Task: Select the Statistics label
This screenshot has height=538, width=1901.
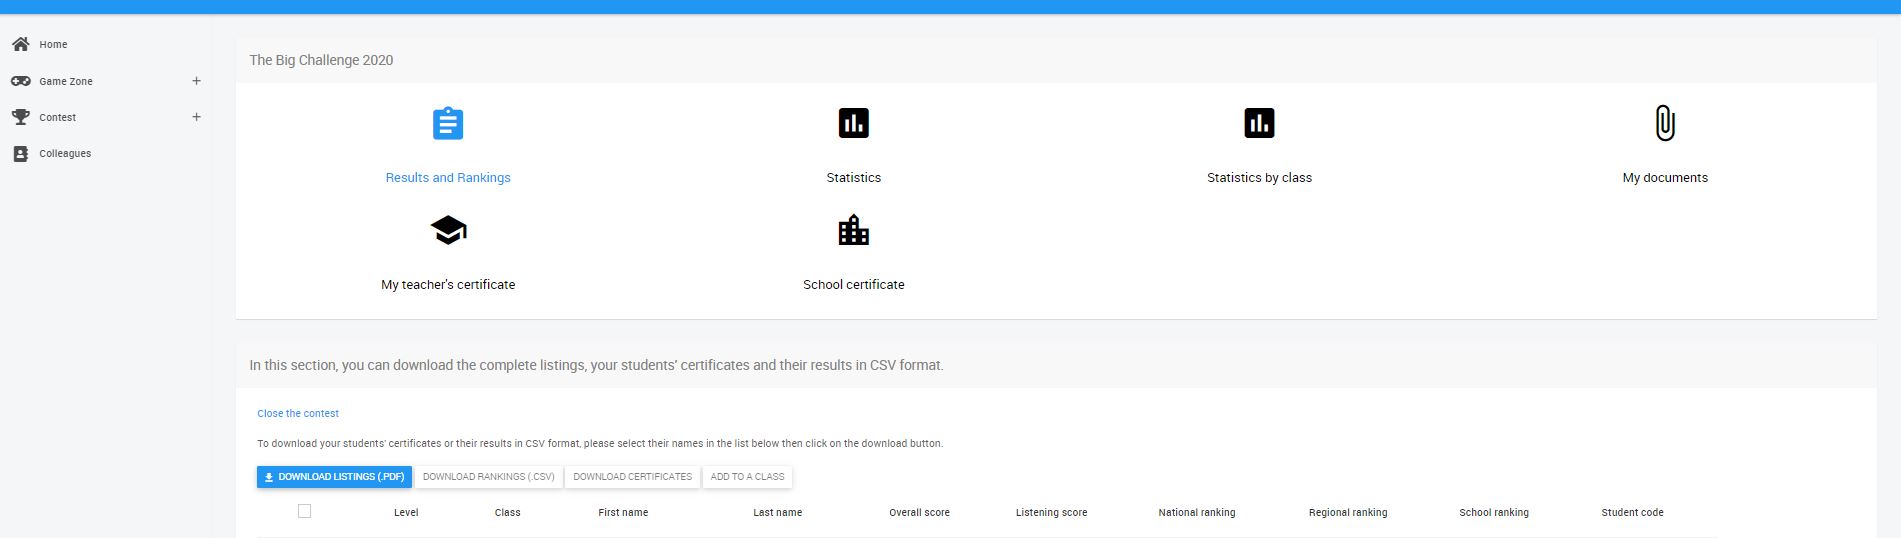Action: click(x=854, y=177)
